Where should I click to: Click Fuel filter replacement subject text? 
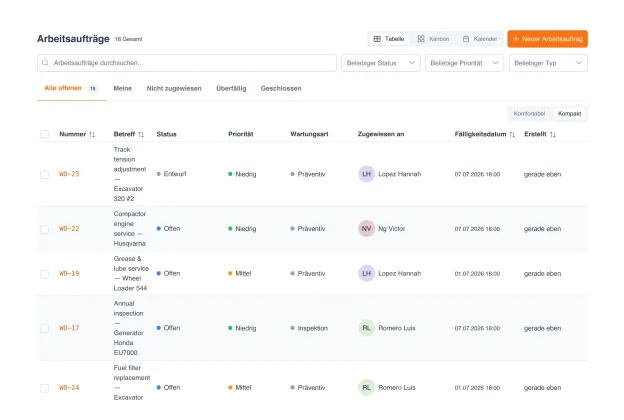(x=132, y=383)
